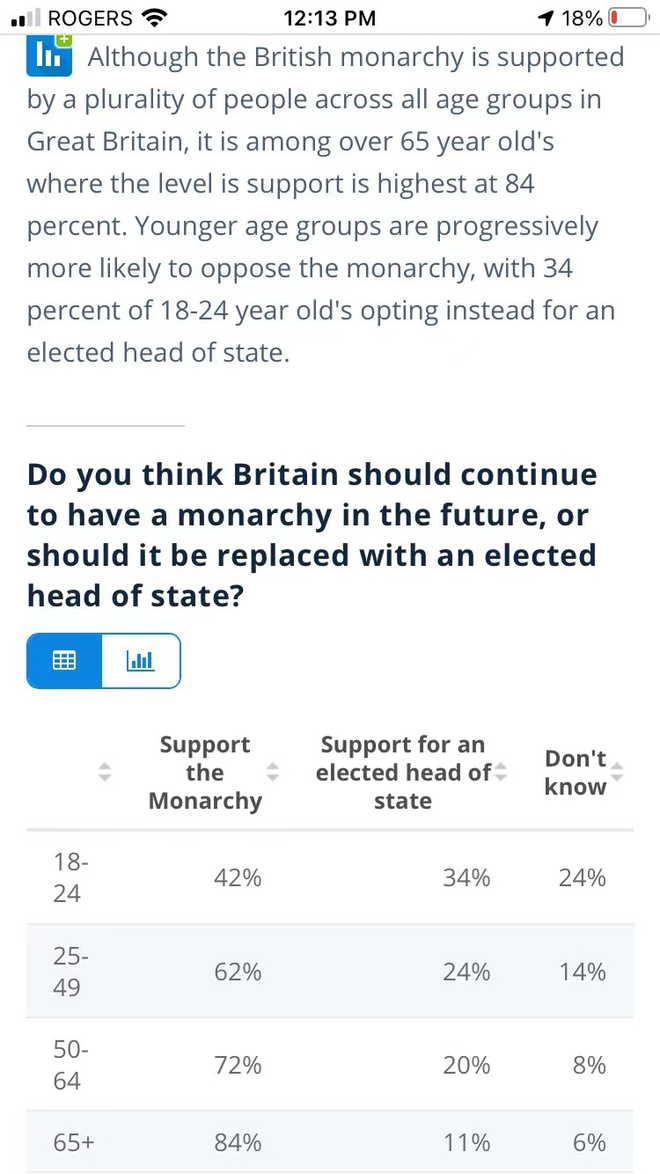Sort by elected head of state column
660x1174 pixels.
500,773
